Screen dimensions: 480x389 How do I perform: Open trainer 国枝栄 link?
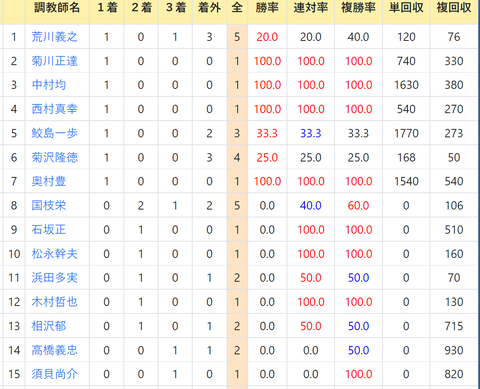49,205
